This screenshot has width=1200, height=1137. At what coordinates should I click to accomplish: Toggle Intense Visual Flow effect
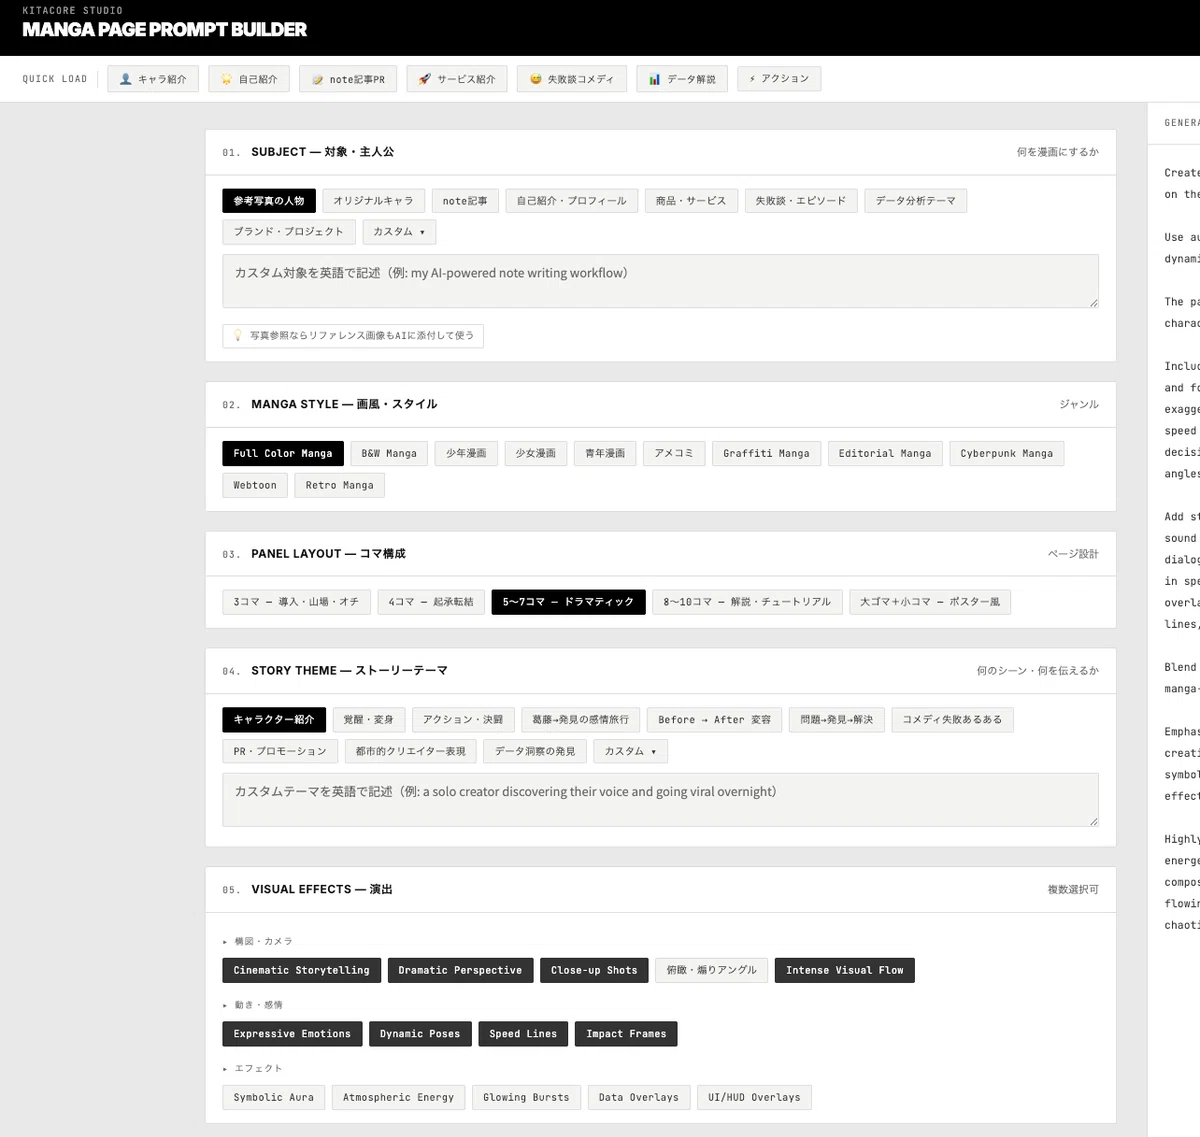tap(844, 971)
